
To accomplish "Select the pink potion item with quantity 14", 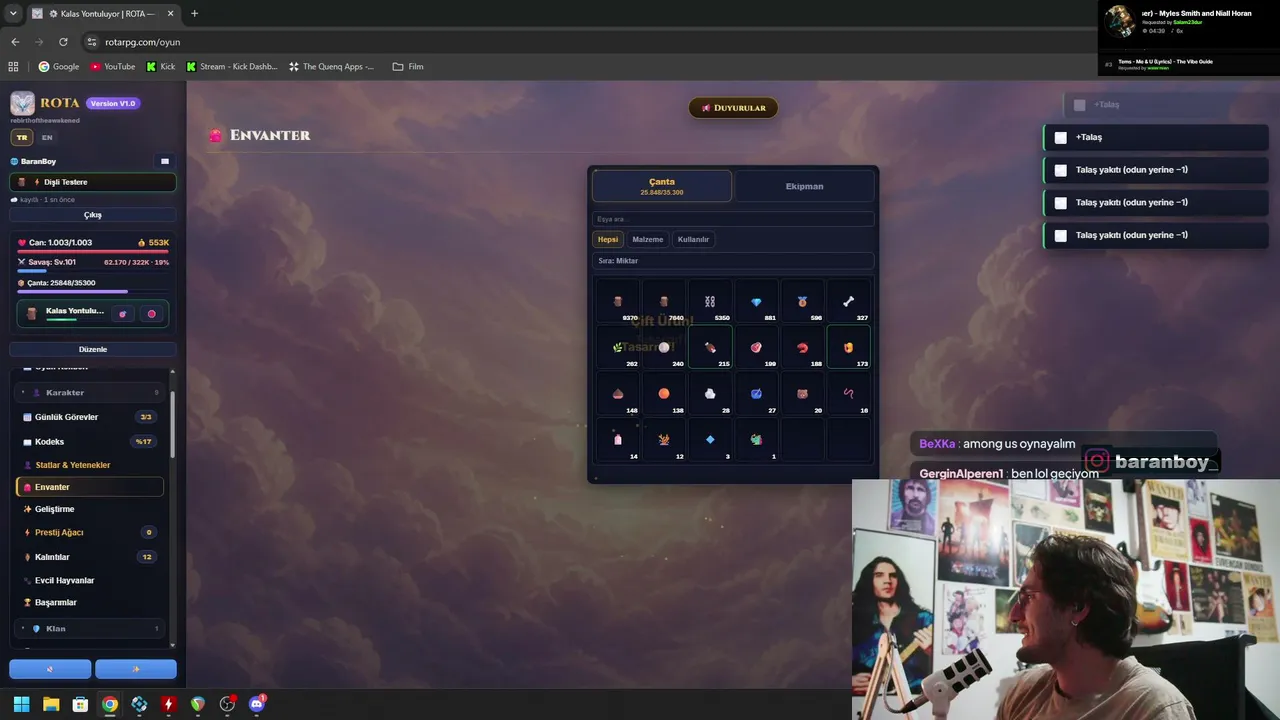I will [x=618, y=439].
